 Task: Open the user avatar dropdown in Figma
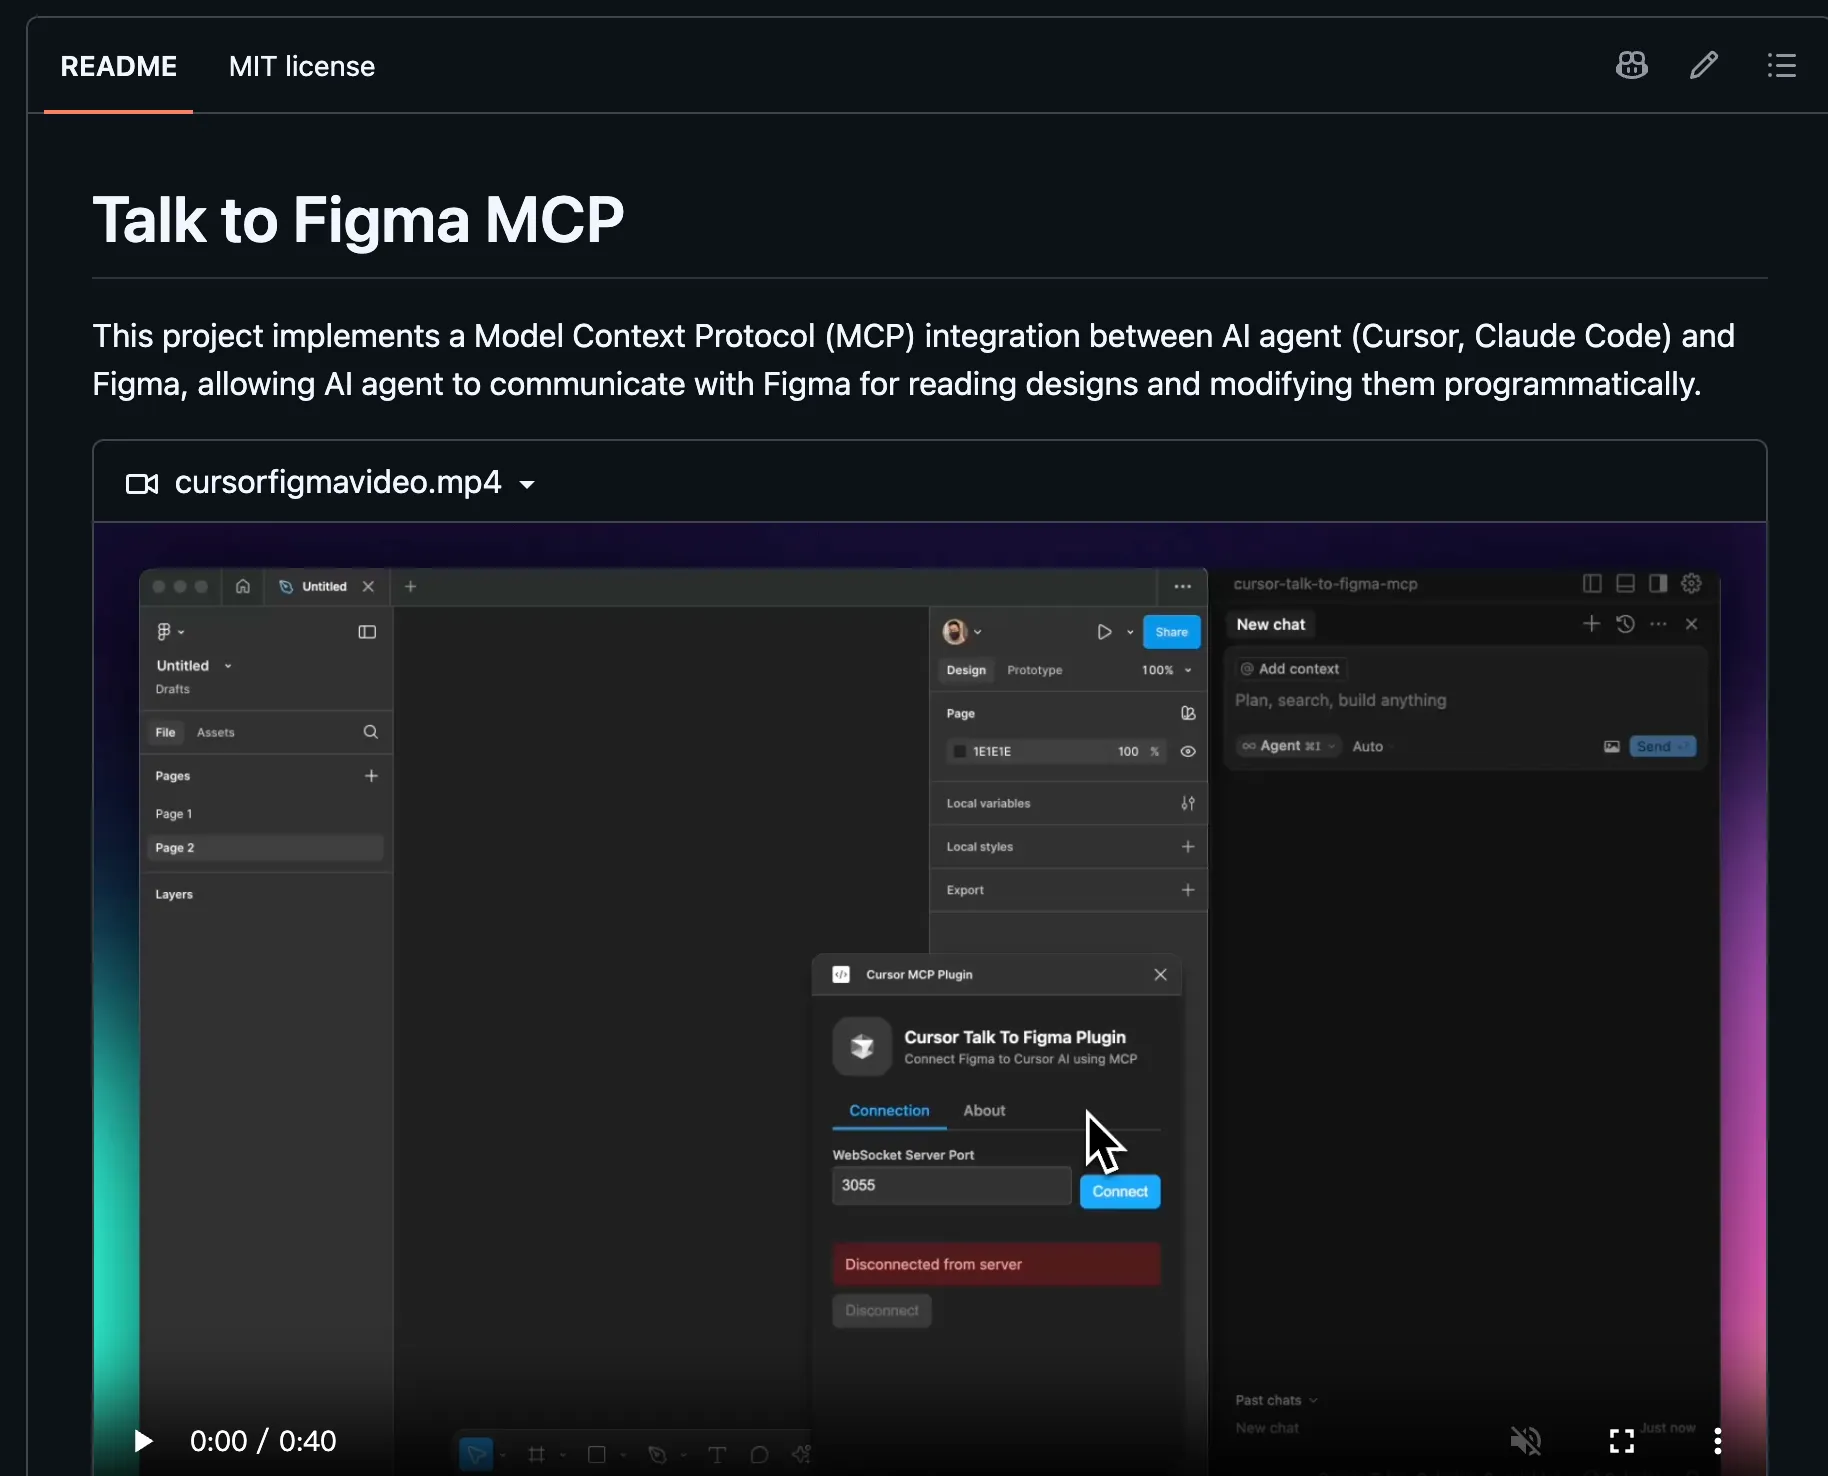(962, 632)
